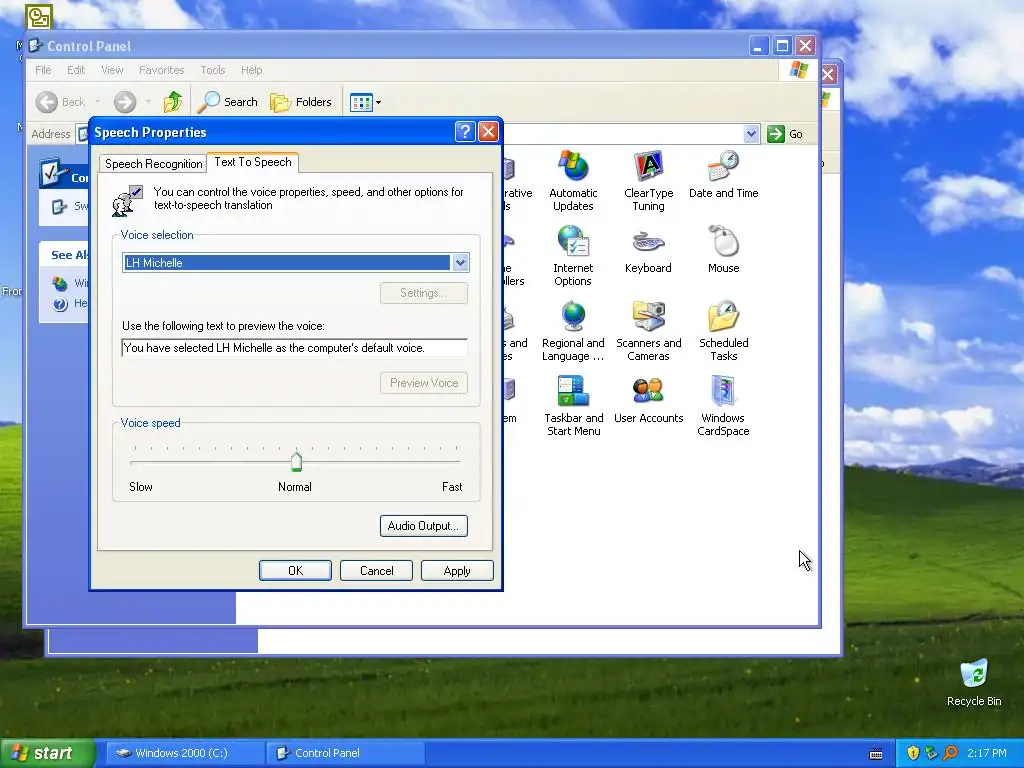
Task: Open the ClearType Tuning icon
Action: [x=648, y=181]
